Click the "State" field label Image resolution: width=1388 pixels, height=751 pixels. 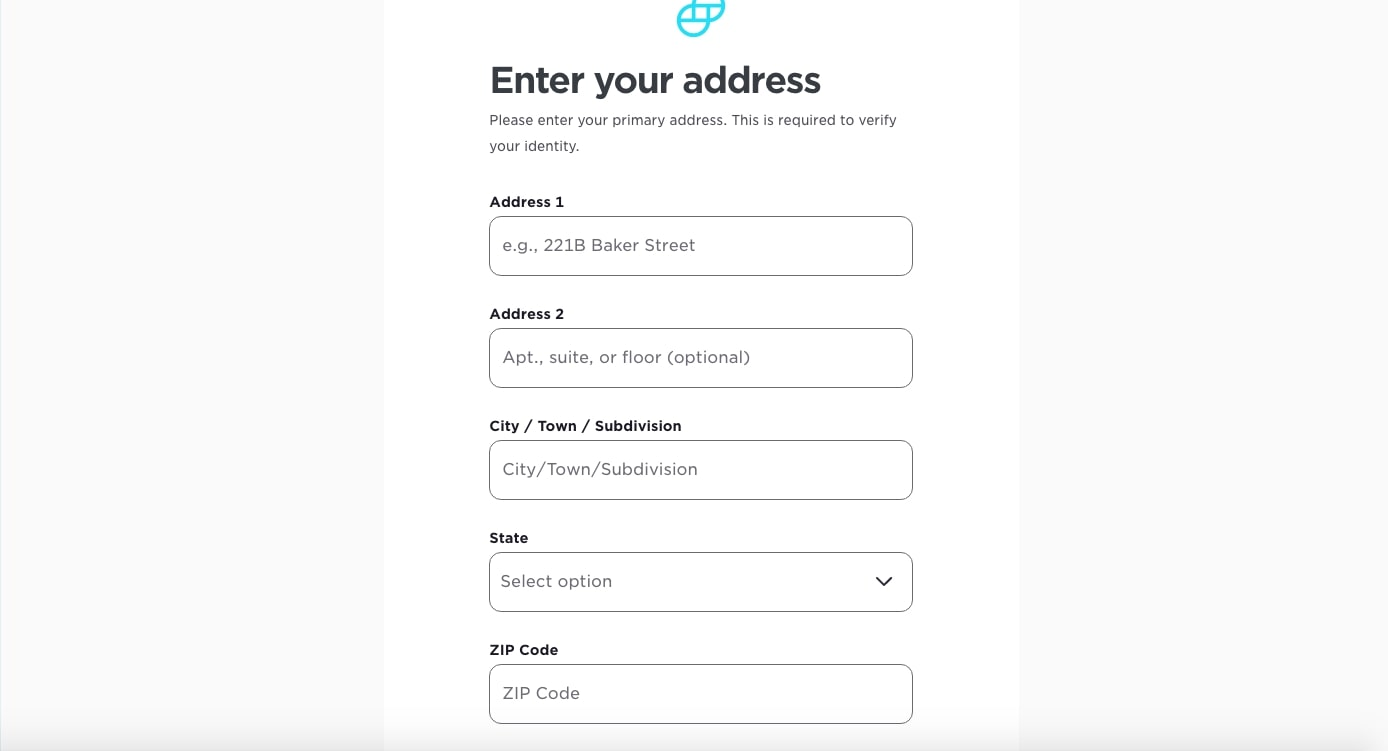508,538
